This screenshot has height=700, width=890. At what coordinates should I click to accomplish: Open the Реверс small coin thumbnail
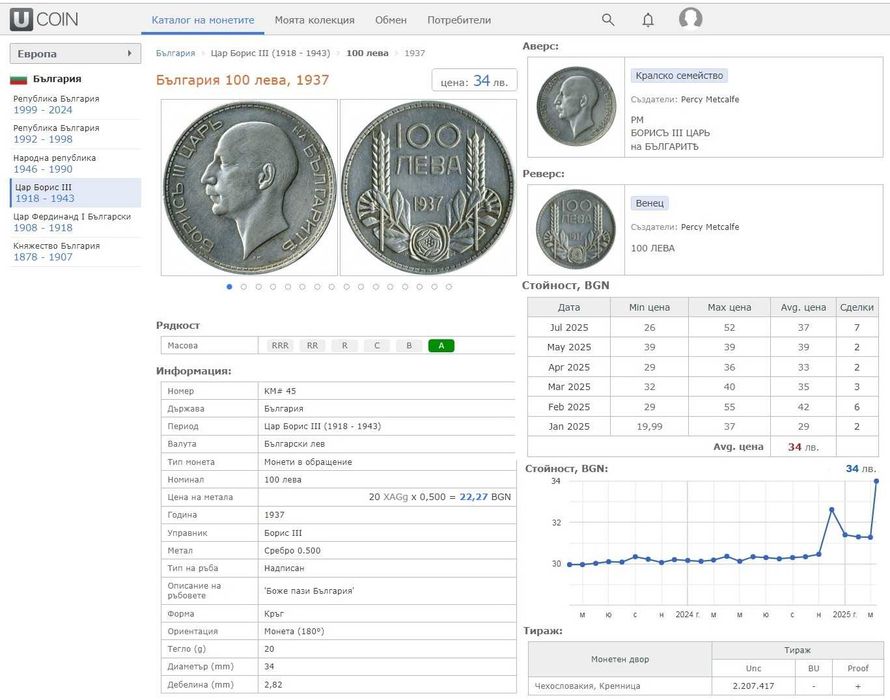coord(576,229)
